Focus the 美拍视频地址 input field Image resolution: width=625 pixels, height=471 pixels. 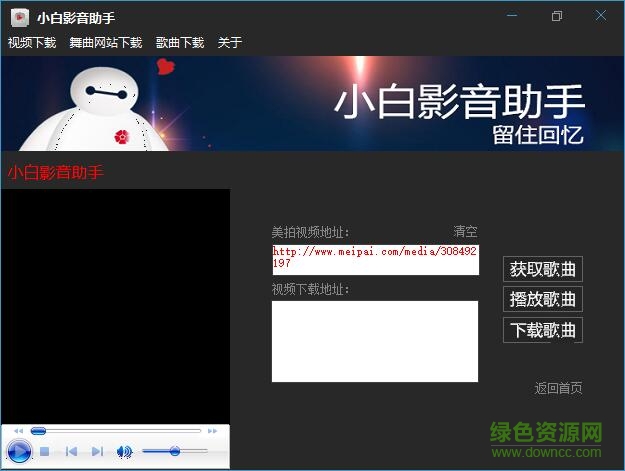375,260
